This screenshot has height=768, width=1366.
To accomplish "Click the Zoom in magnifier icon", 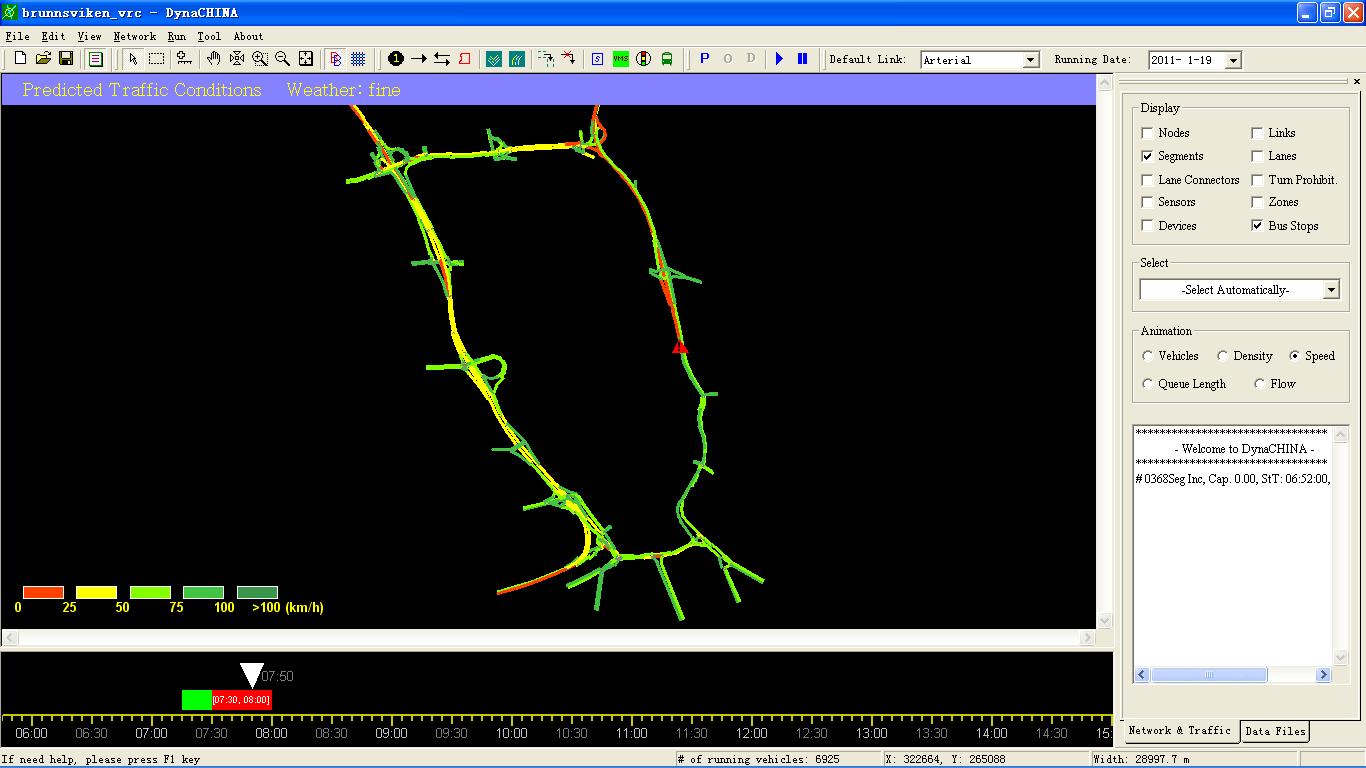I will click(x=260, y=59).
